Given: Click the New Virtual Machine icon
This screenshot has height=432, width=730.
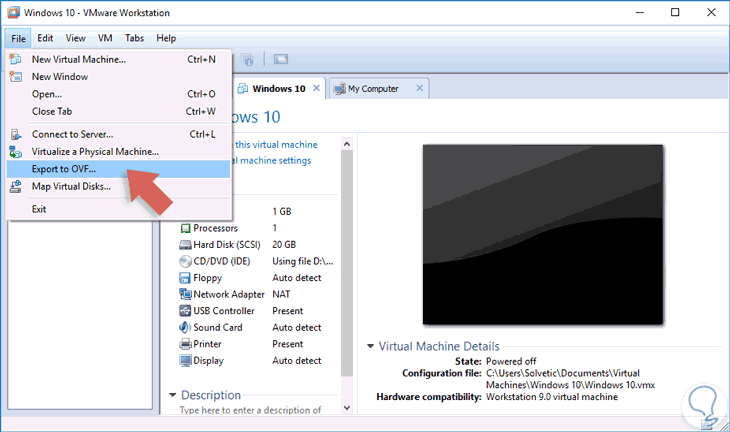Looking at the screenshot, I should [15, 59].
